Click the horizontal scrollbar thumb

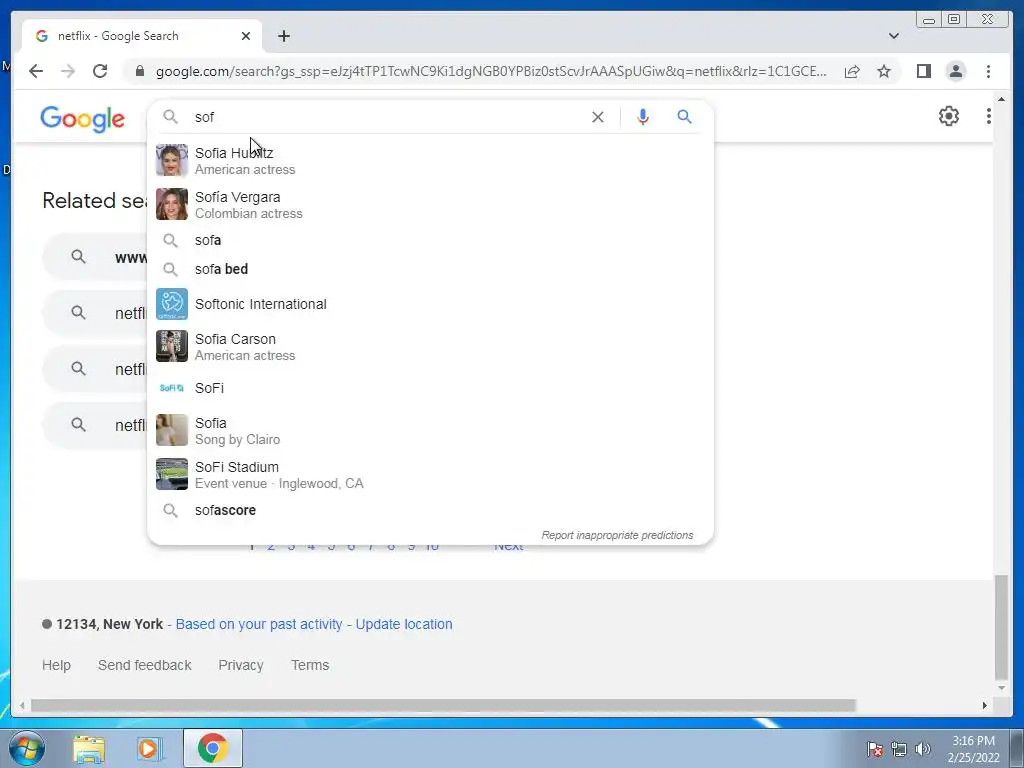(x=443, y=705)
